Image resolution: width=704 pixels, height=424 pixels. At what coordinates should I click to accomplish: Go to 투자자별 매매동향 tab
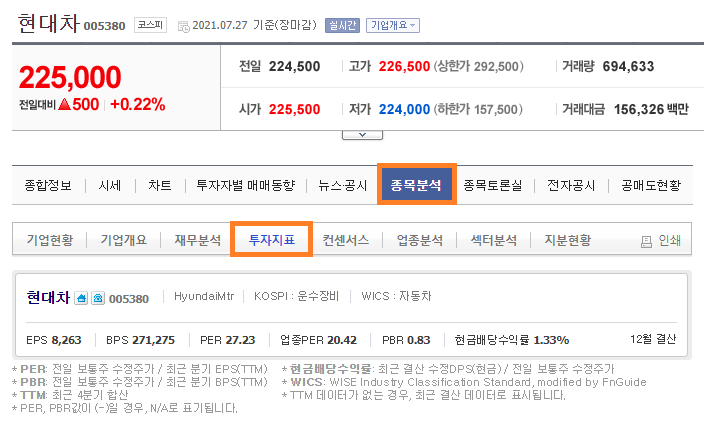point(246,185)
